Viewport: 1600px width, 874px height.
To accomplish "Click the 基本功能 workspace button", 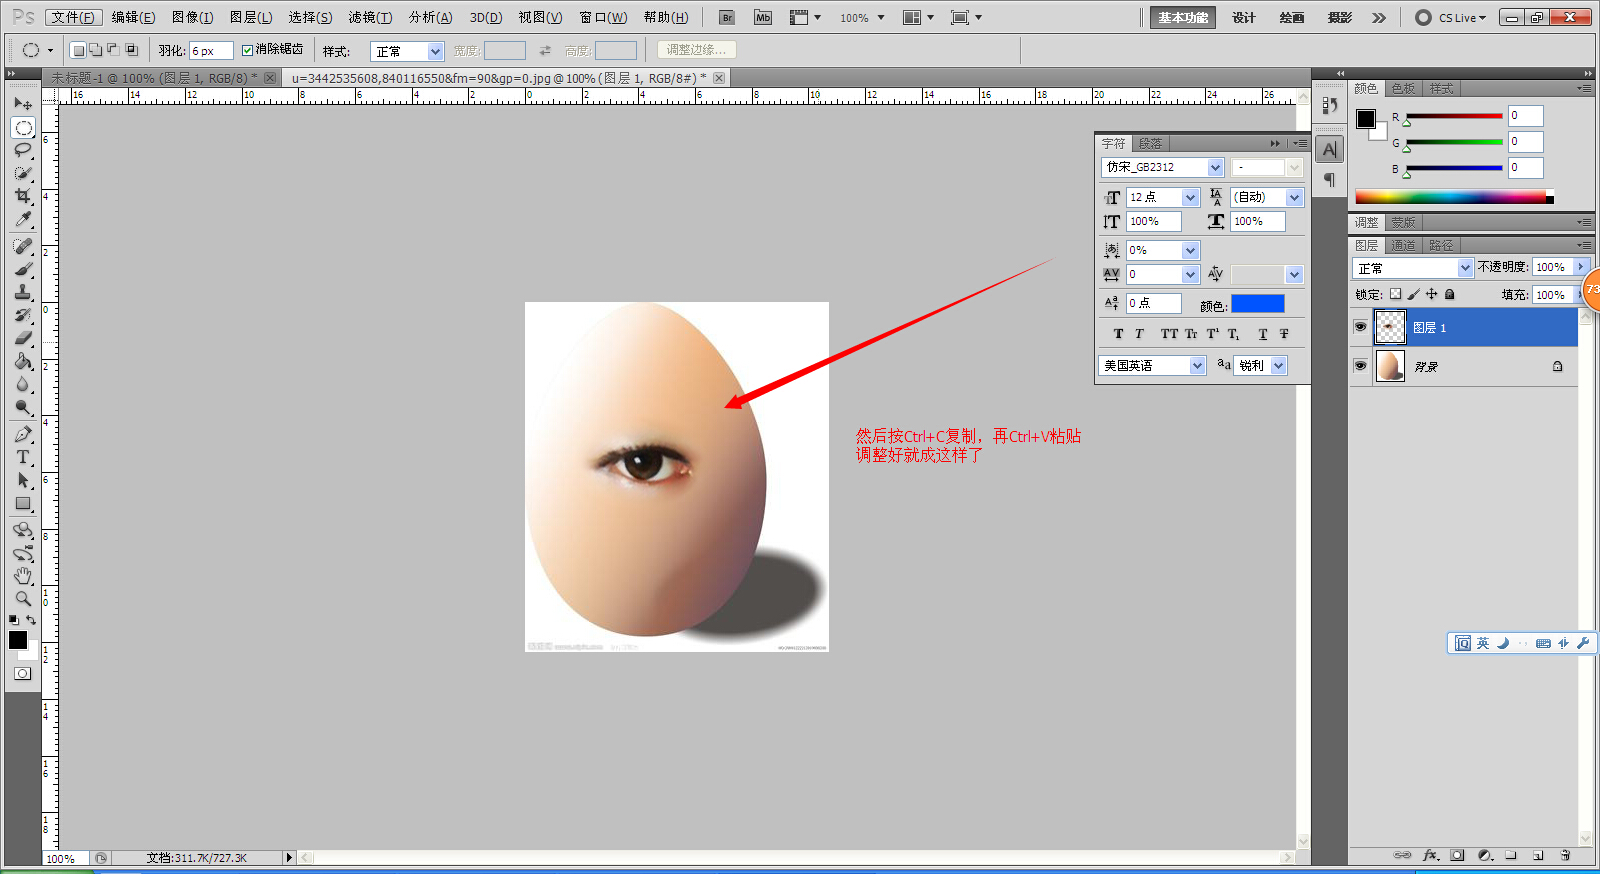I will [1183, 17].
